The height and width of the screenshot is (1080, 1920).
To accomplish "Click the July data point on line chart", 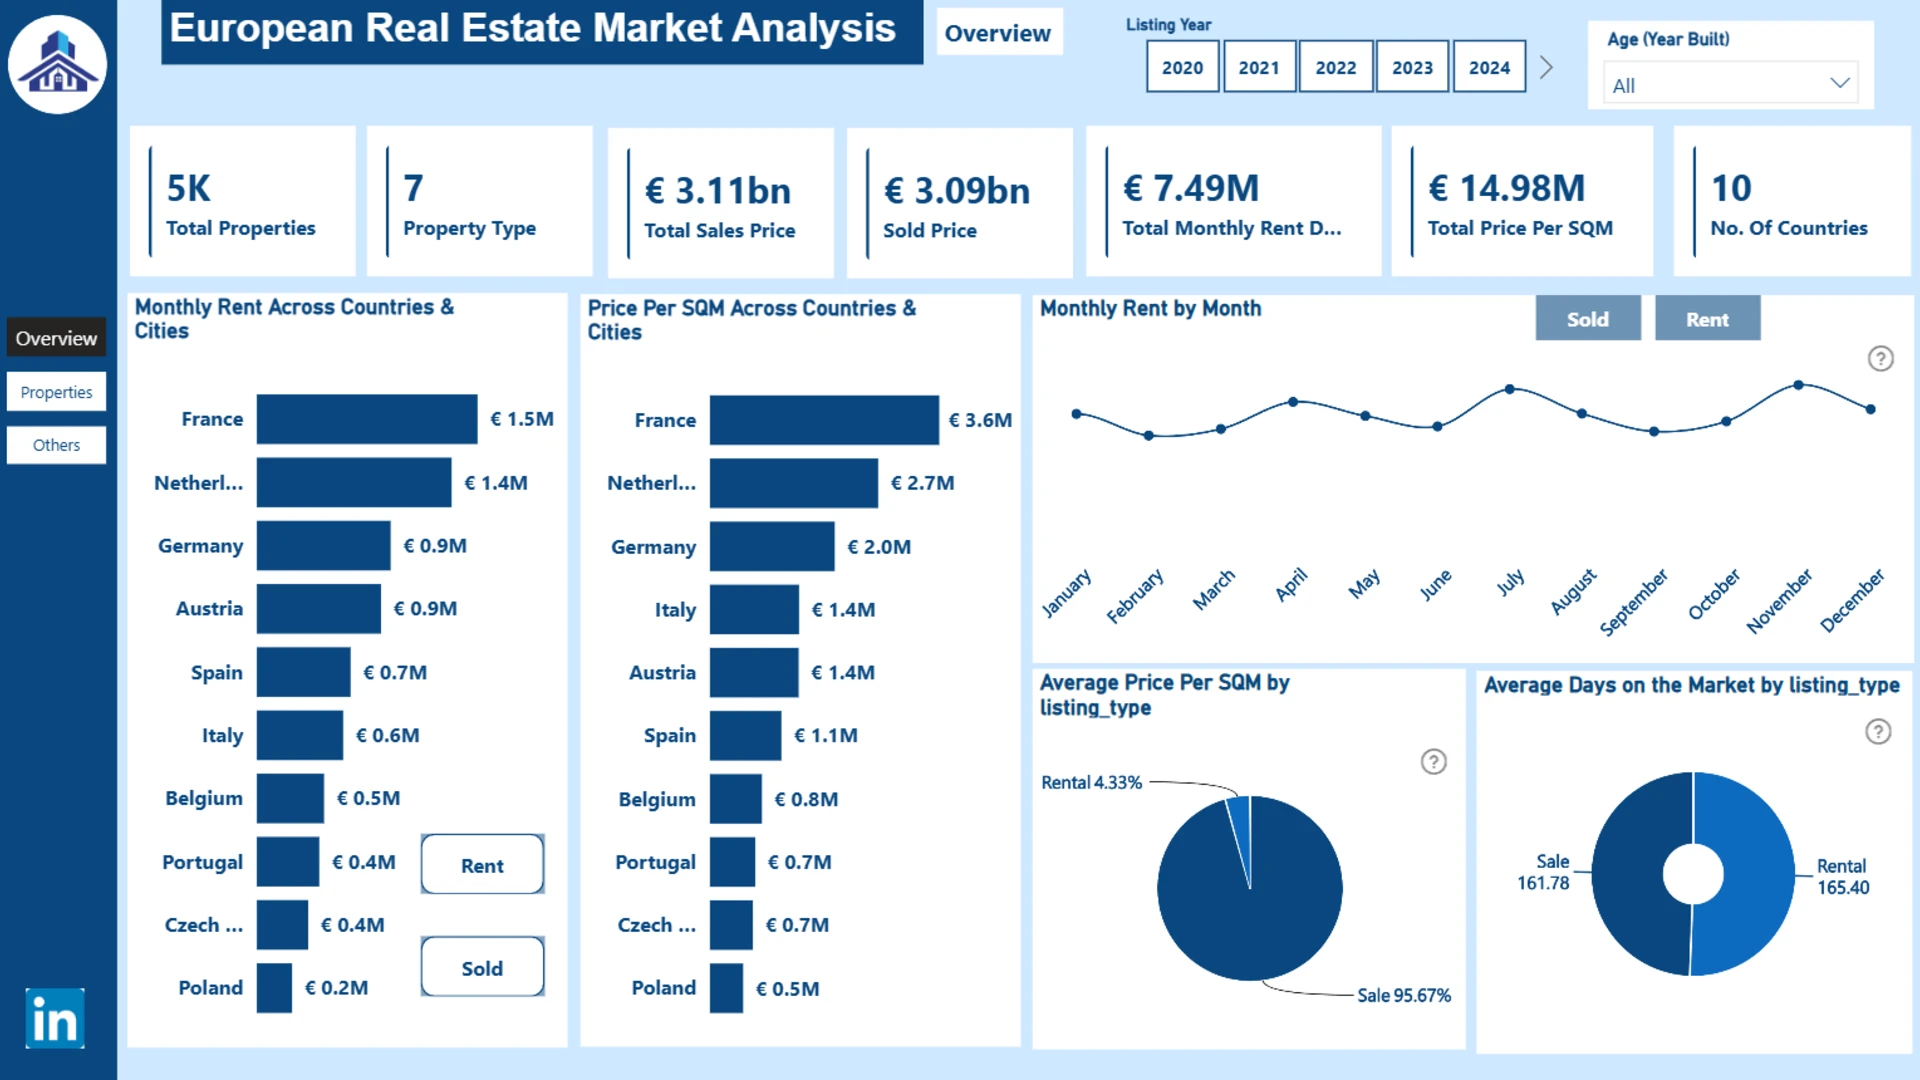I will [1509, 389].
